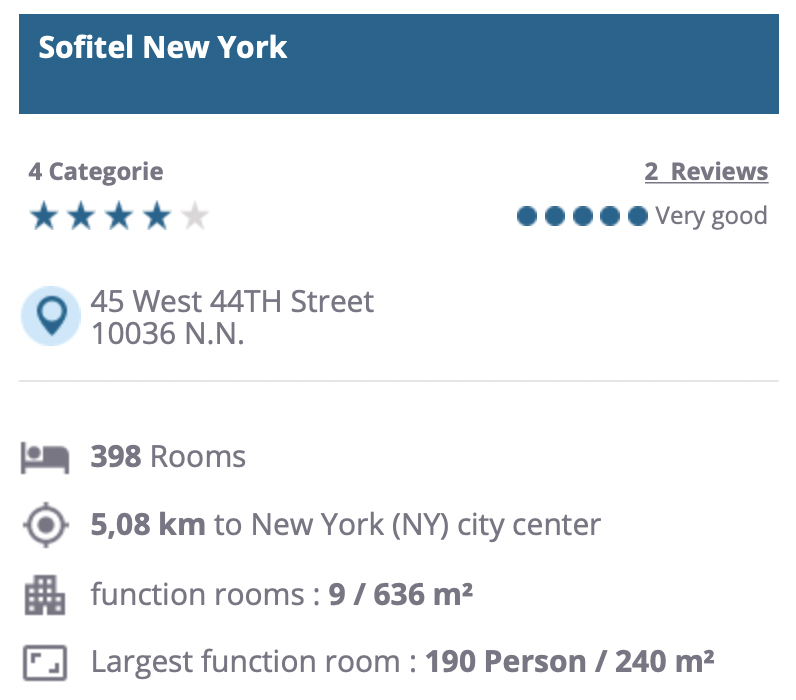Click the fourth blue category star
796x700 pixels.
tap(158, 216)
